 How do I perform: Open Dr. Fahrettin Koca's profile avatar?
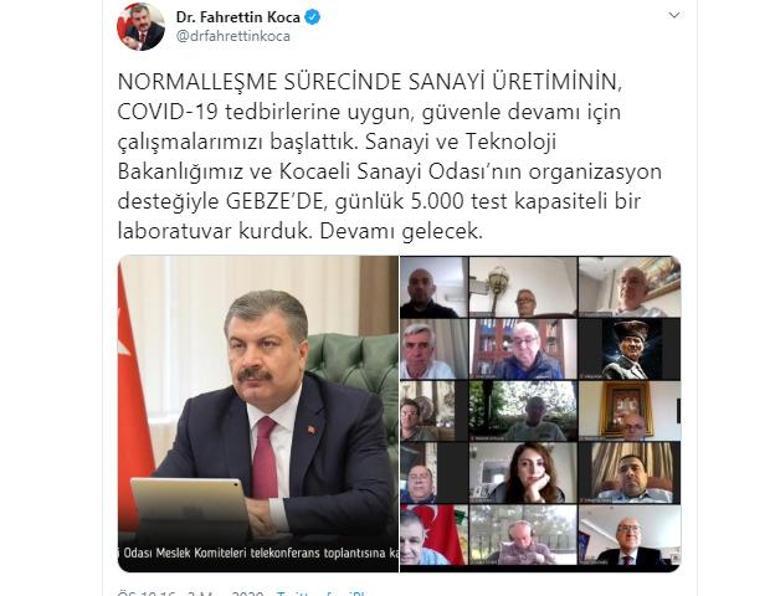[x=141, y=27]
